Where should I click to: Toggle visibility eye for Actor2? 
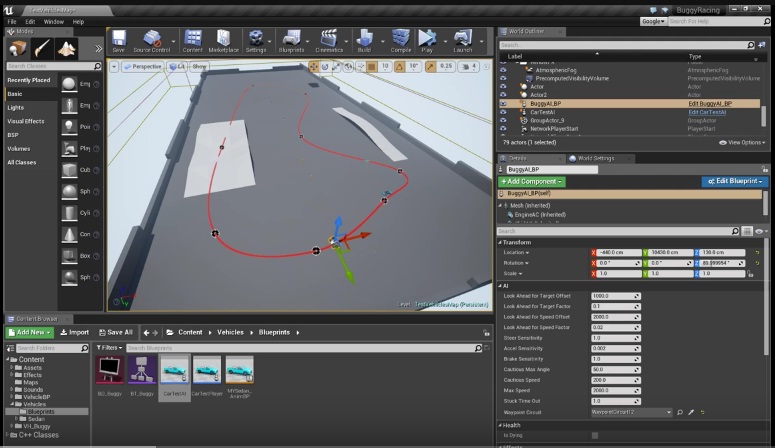point(503,94)
